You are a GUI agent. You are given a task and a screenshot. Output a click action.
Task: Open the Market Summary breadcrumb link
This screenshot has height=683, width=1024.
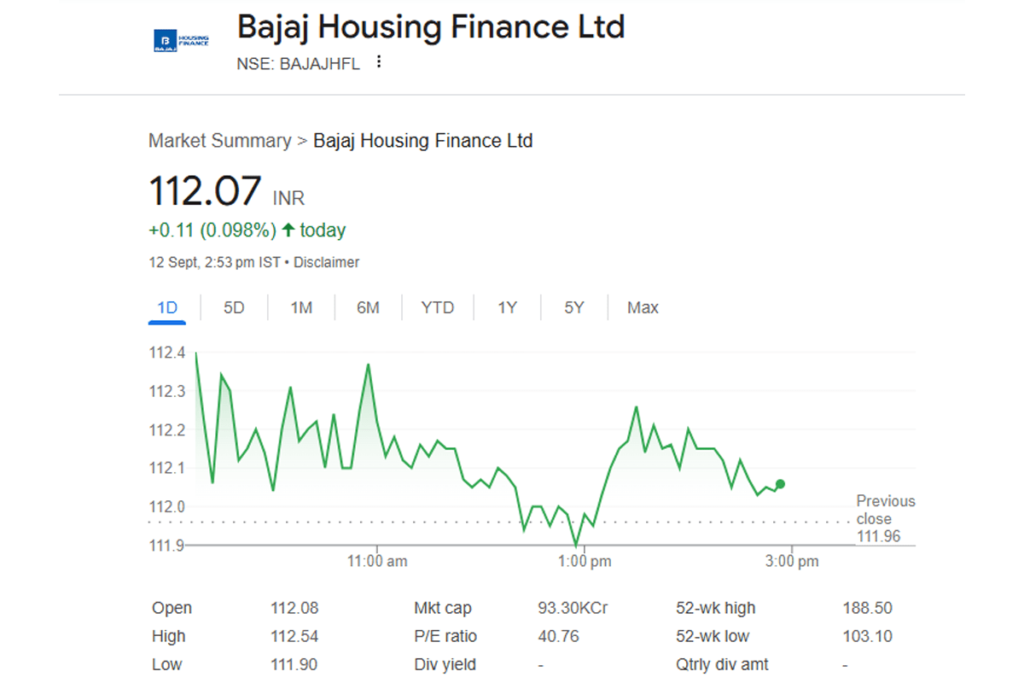[x=219, y=141]
